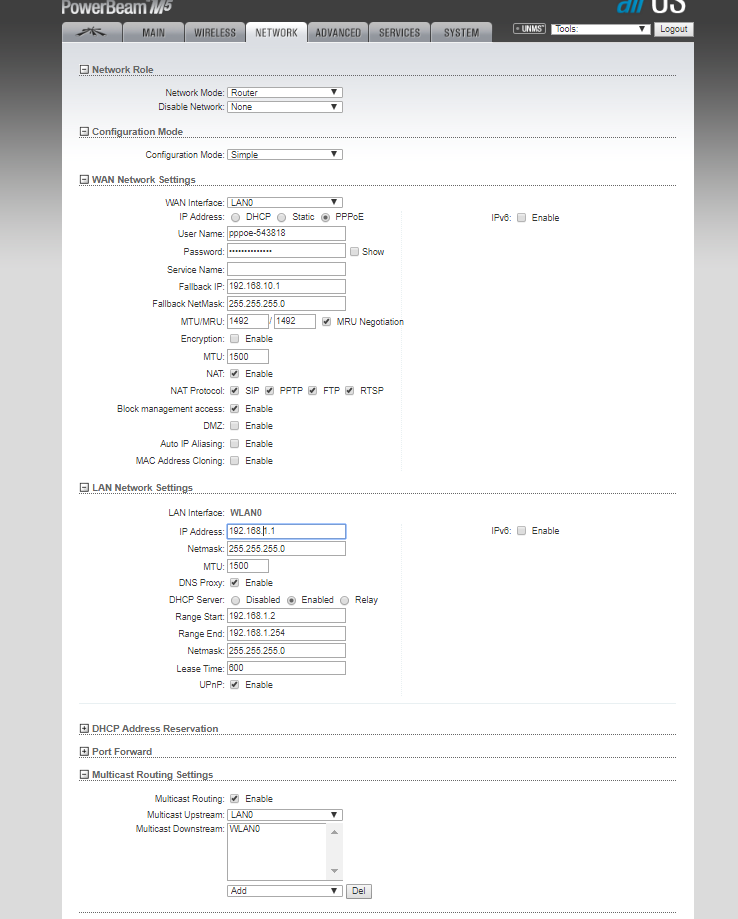Enable MAC Address Cloning checkbox
This screenshot has width=738, height=919.
point(234,461)
